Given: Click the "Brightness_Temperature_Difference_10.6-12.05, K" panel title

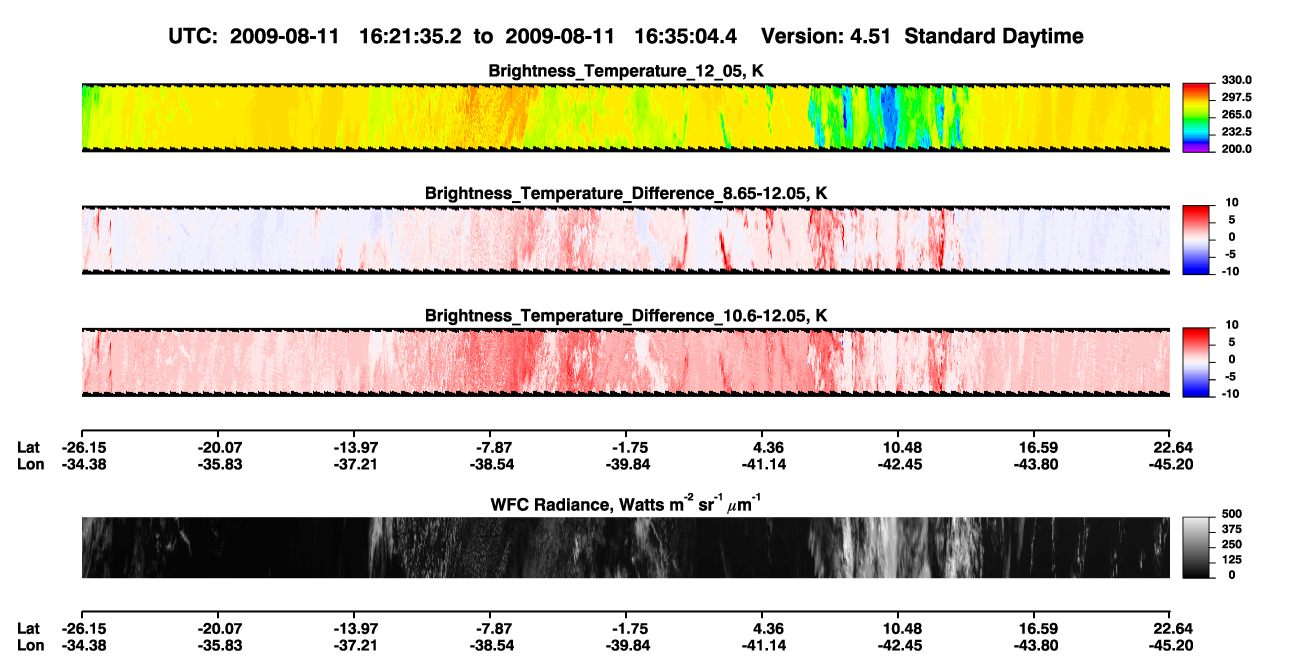Looking at the screenshot, I should click(x=626, y=316).
